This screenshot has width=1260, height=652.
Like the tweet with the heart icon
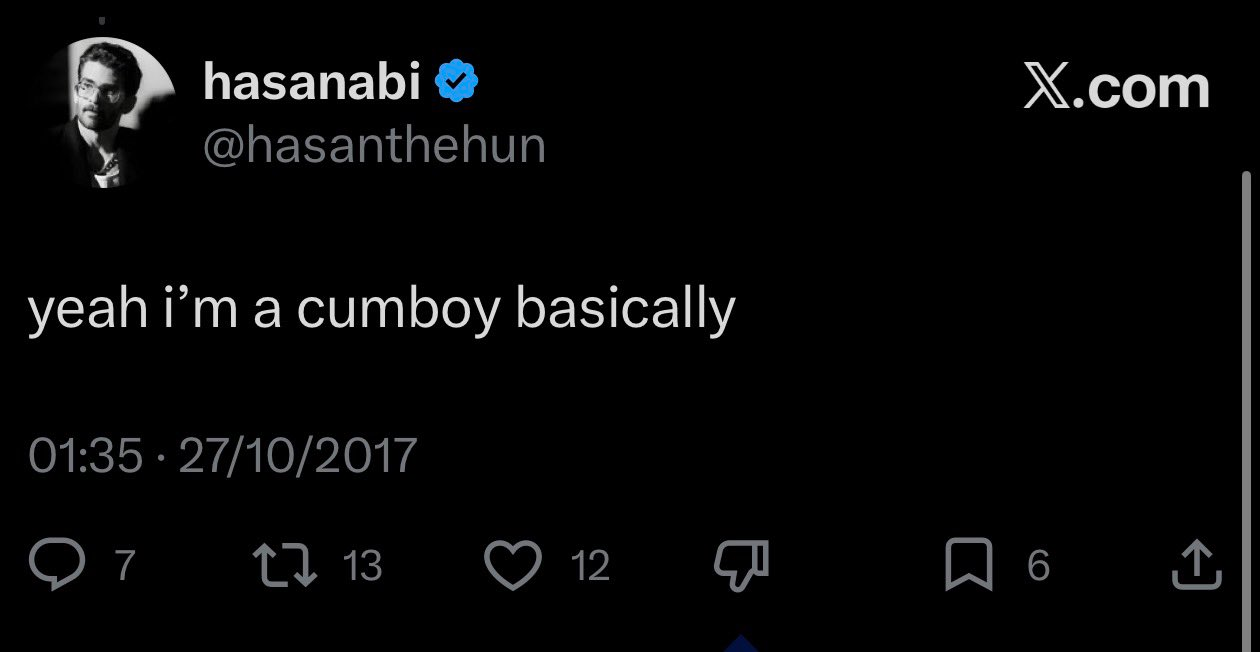513,566
